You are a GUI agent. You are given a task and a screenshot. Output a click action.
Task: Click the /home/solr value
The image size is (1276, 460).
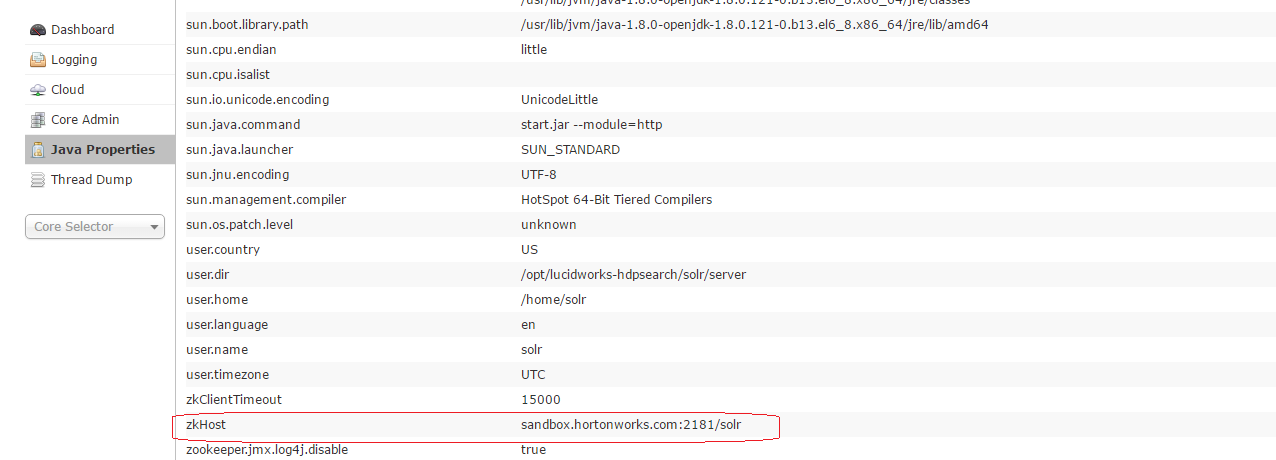(x=553, y=300)
